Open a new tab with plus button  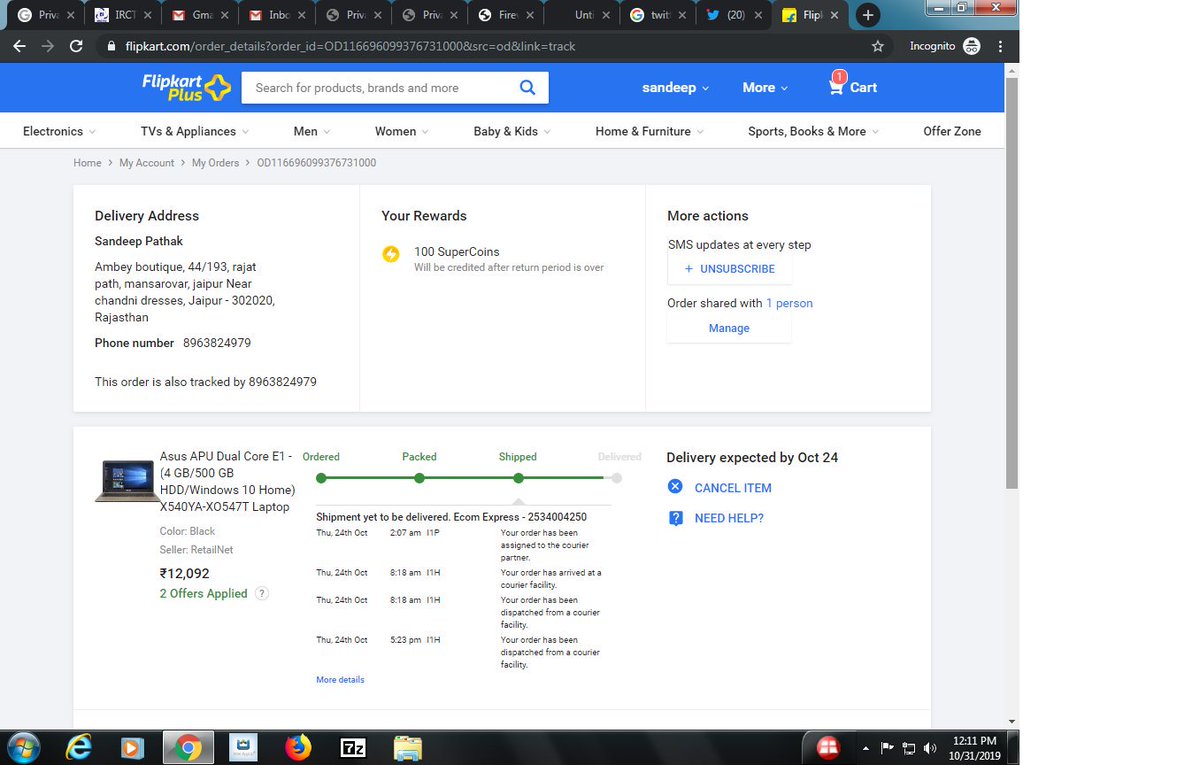pos(868,15)
